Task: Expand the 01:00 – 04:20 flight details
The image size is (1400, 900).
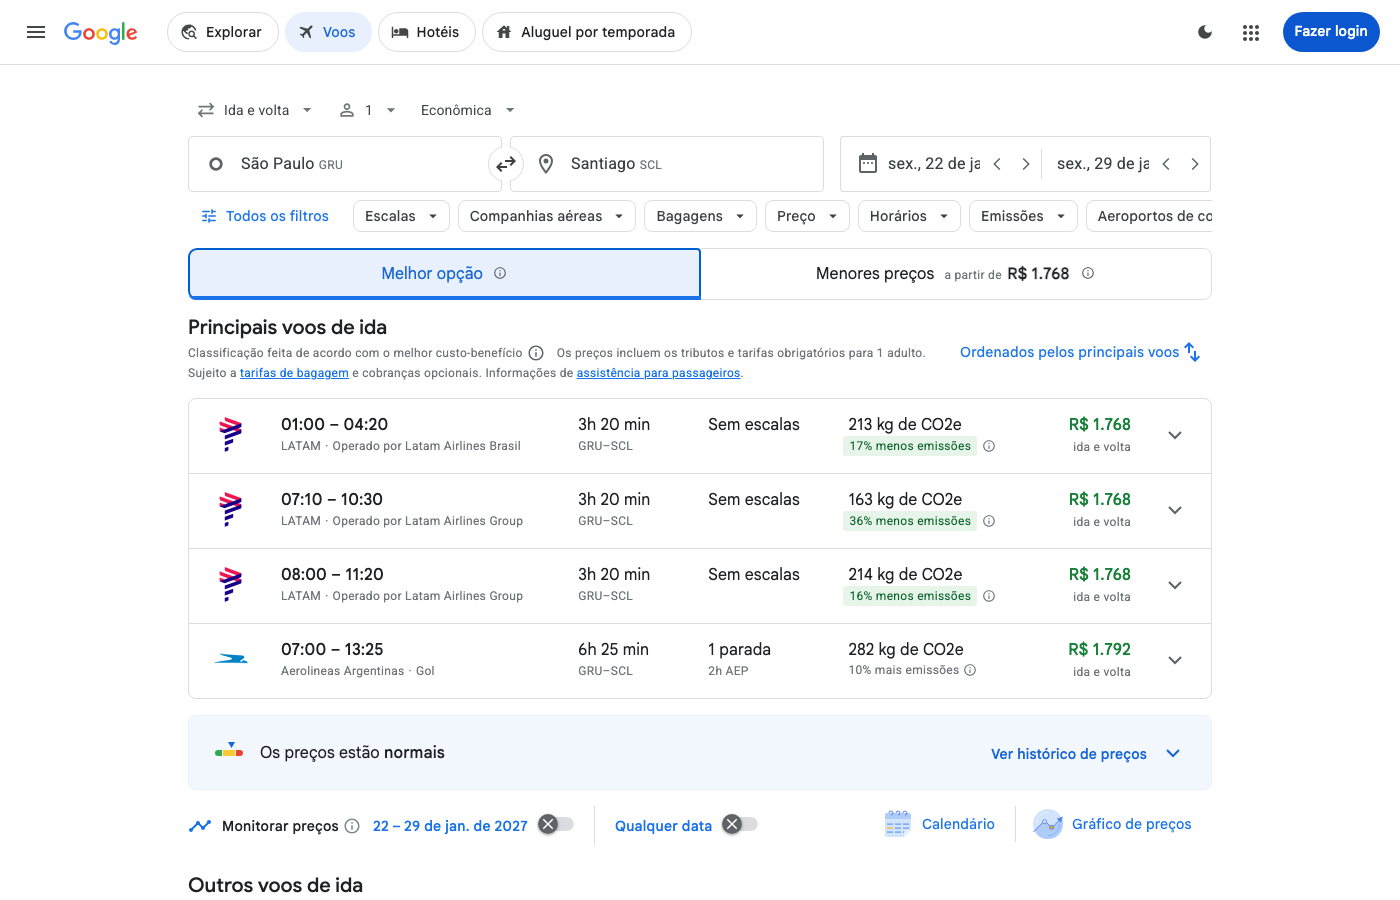Action: click(x=1175, y=435)
